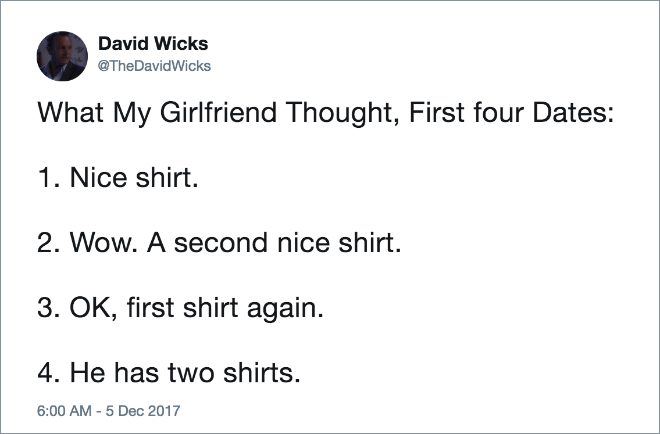Click the word "Dates:" in the heading
660x434 pixels.
(573, 112)
